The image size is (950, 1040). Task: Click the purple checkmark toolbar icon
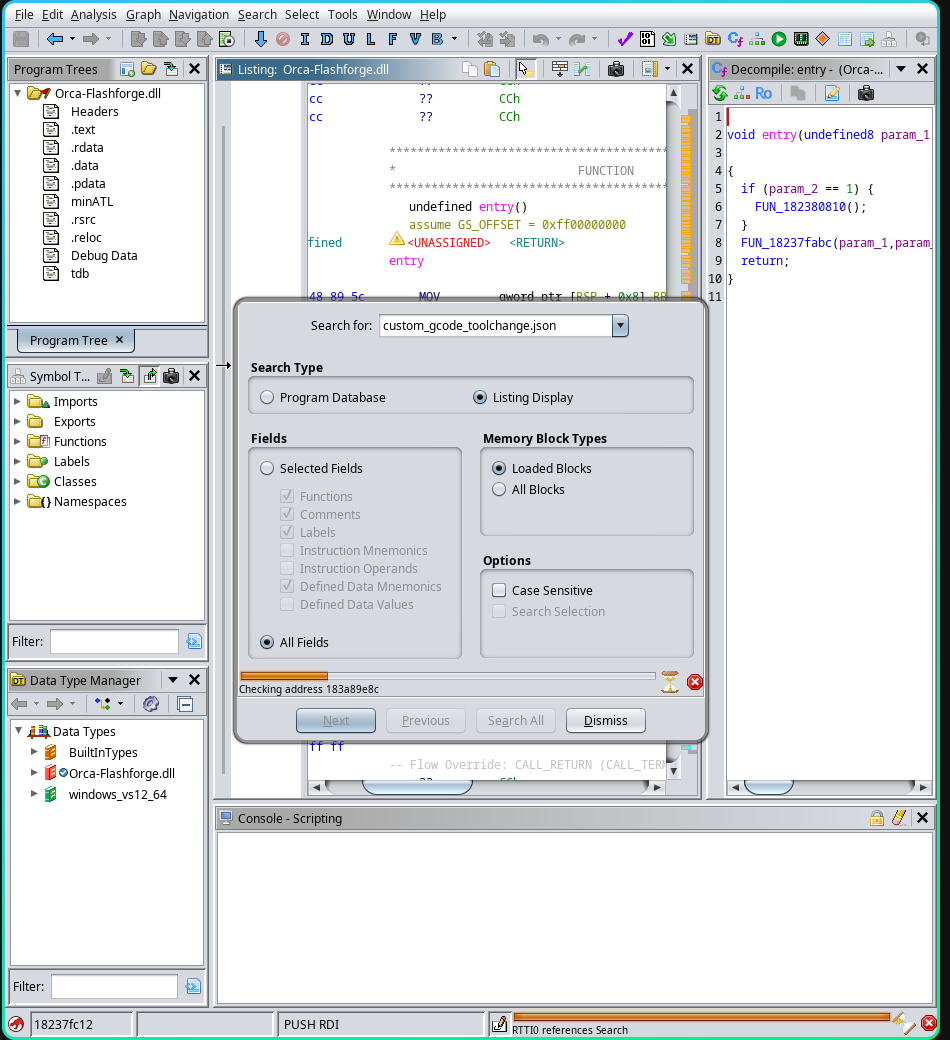(625, 39)
